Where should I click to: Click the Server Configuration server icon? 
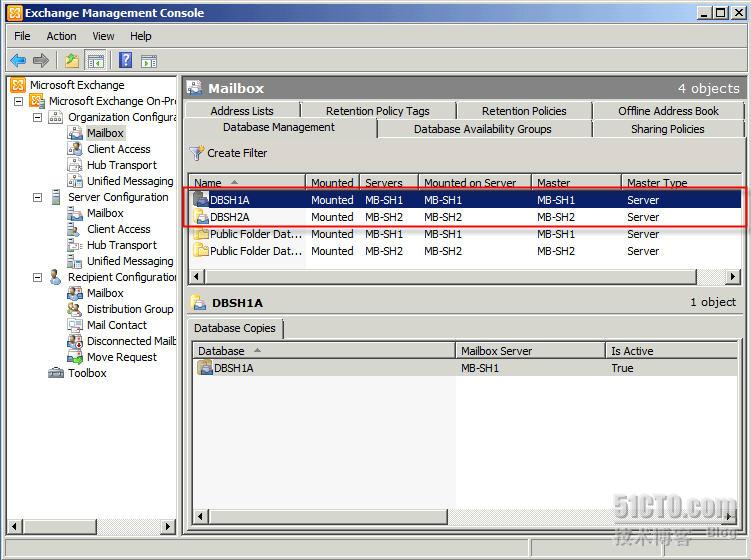tap(56, 197)
